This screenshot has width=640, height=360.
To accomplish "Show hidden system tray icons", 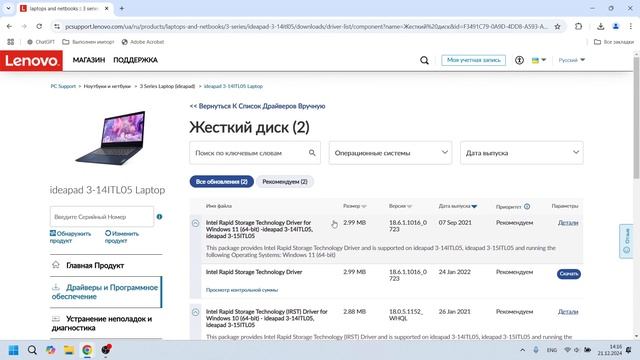I will [522, 350].
